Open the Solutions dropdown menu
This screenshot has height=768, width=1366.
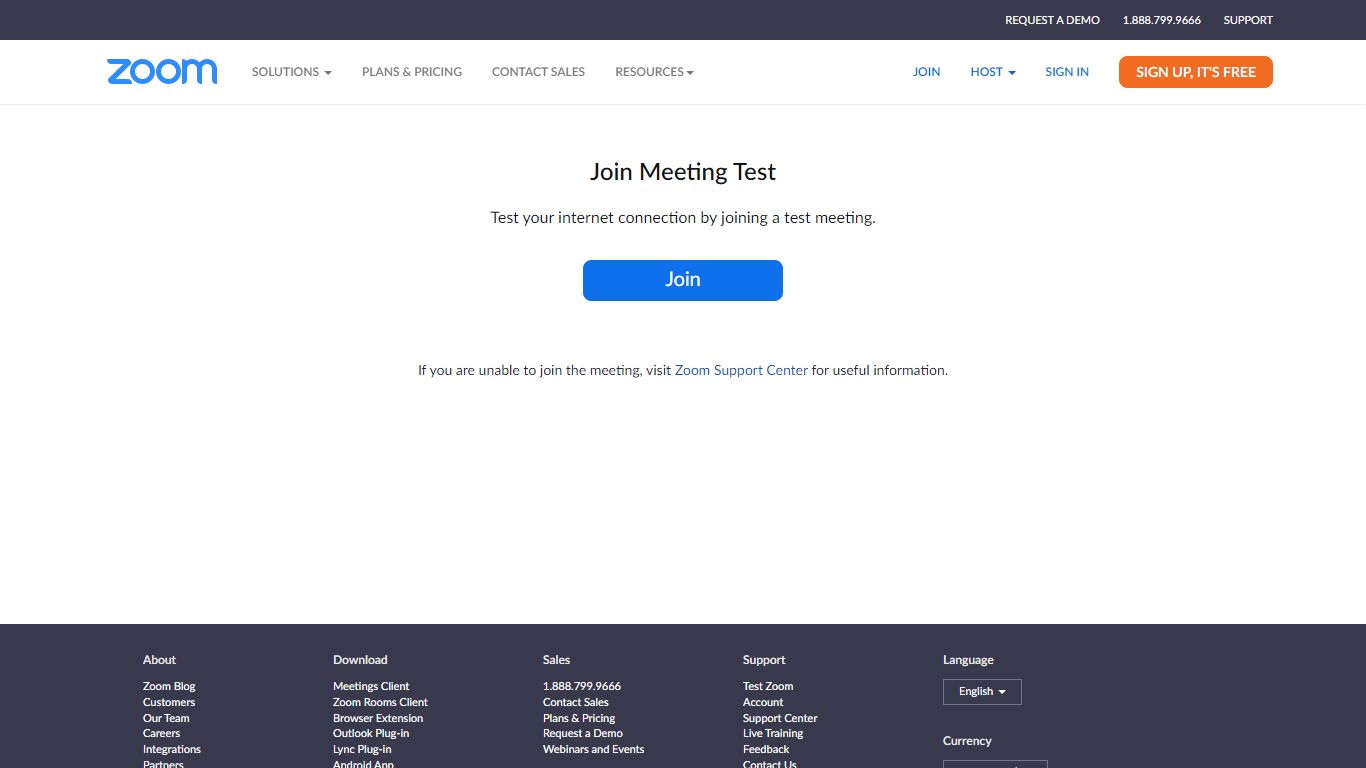tap(291, 72)
